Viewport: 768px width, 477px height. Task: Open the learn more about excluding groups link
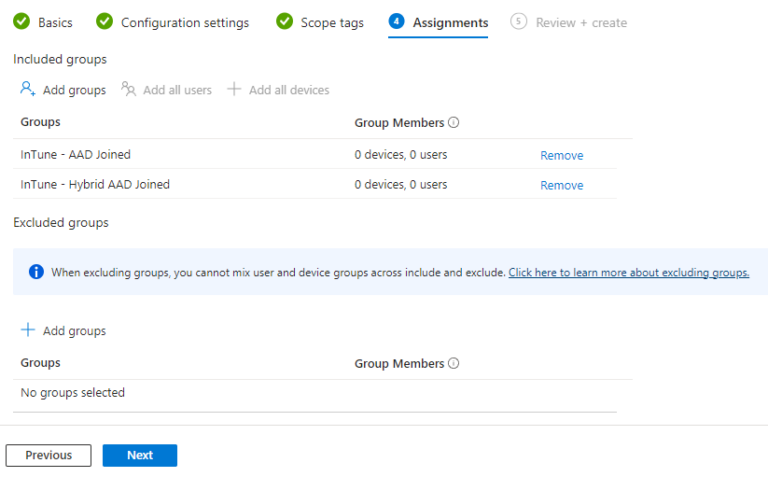tap(628, 272)
